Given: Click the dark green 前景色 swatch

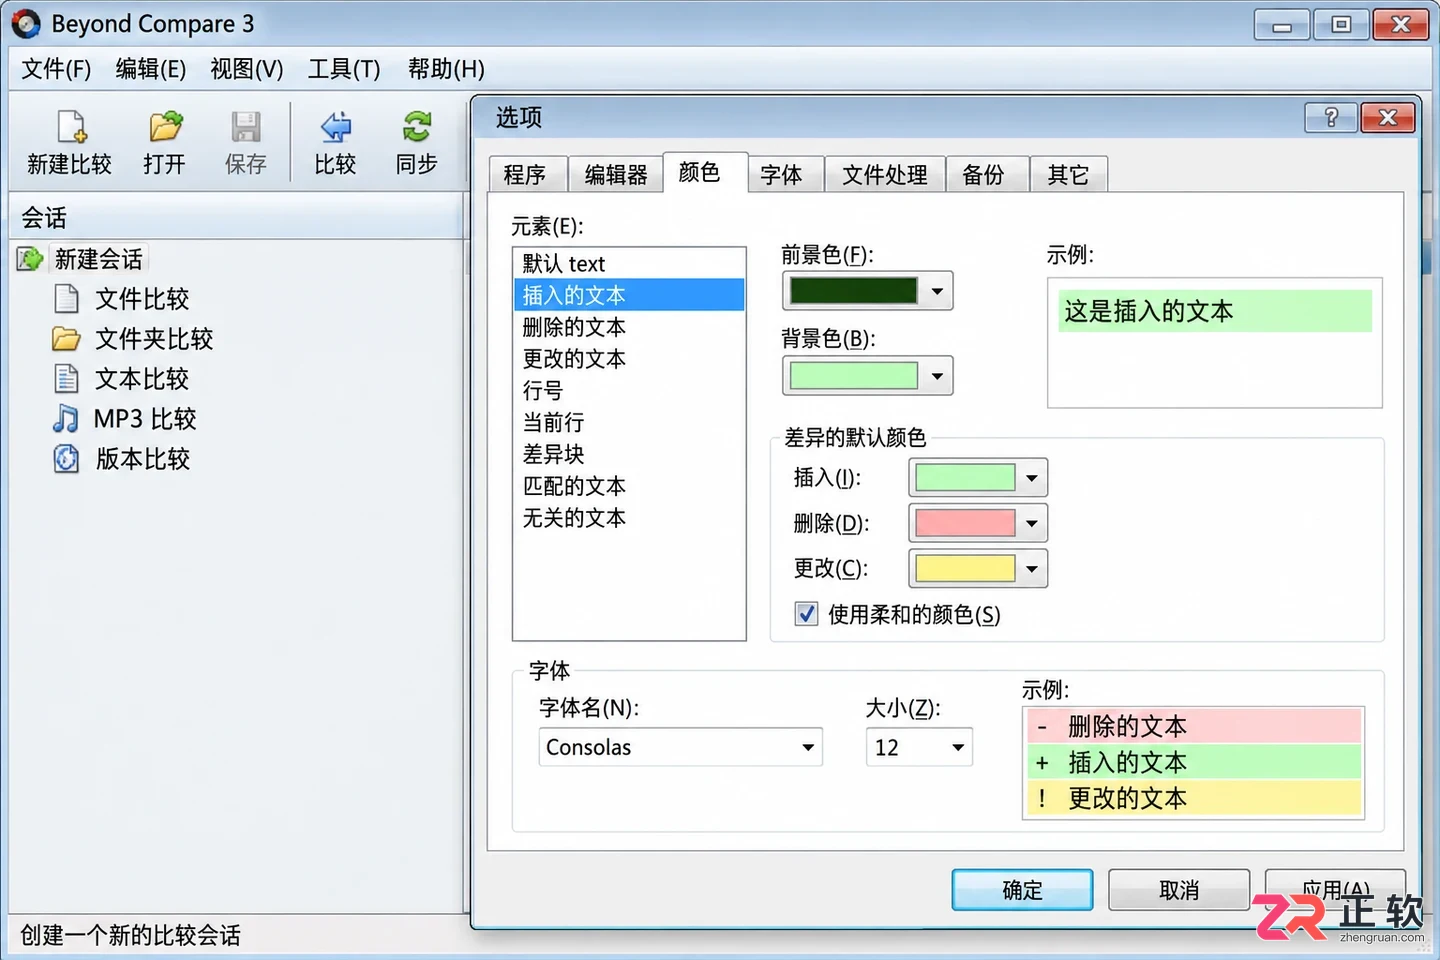Looking at the screenshot, I should 853,291.
